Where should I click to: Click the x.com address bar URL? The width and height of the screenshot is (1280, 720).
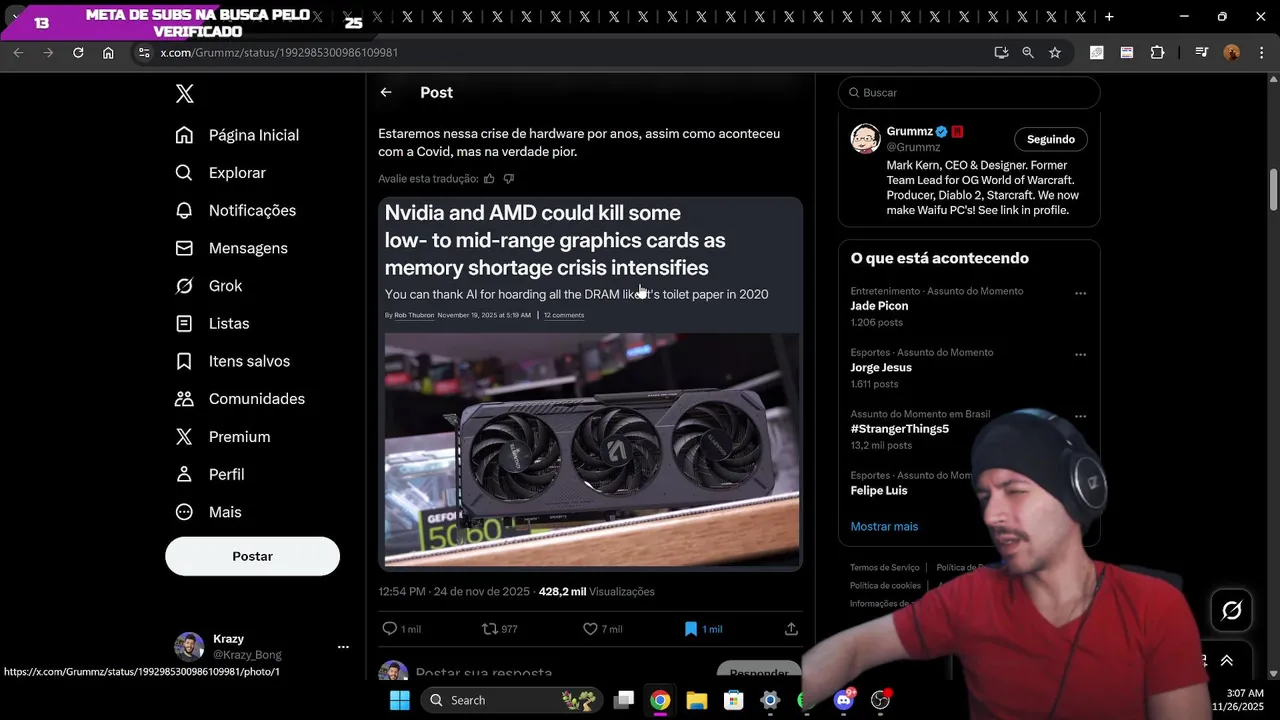(x=279, y=53)
